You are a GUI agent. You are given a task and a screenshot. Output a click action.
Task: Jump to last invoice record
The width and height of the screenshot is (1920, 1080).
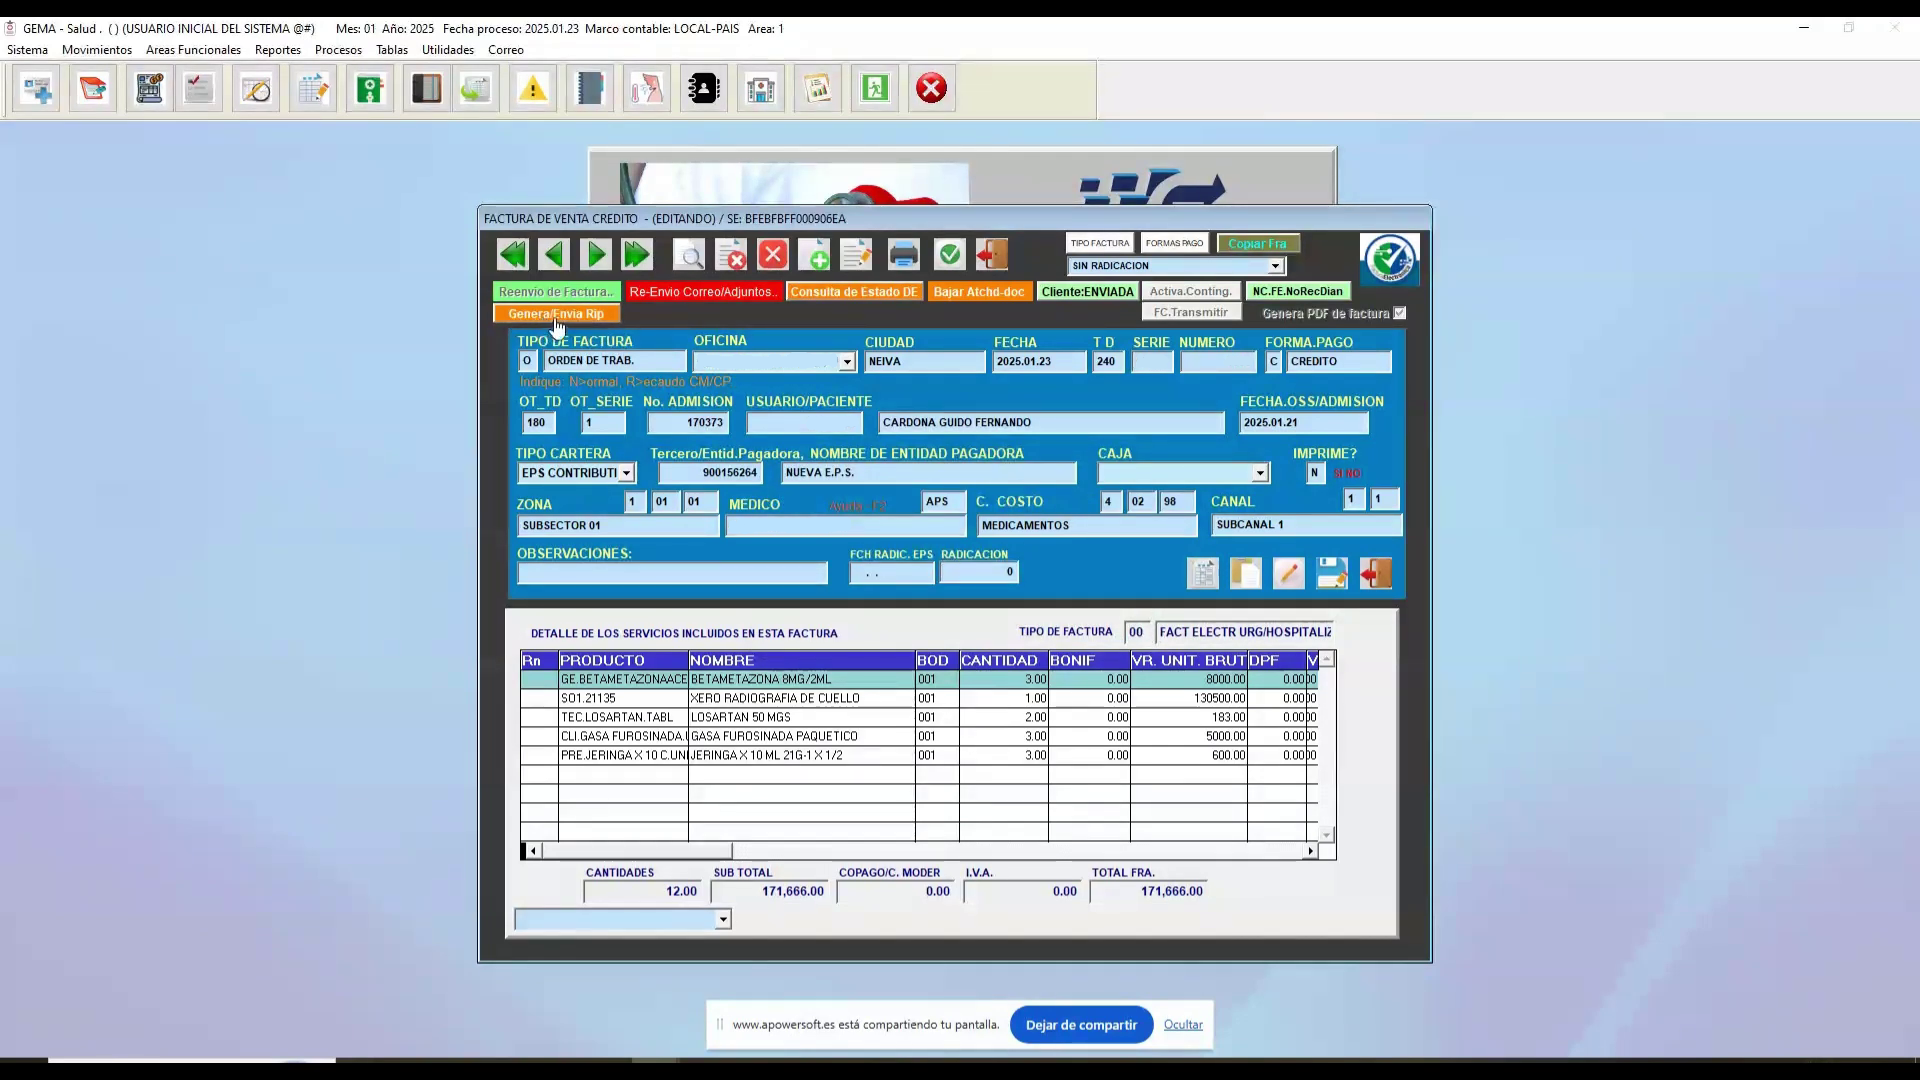click(637, 255)
